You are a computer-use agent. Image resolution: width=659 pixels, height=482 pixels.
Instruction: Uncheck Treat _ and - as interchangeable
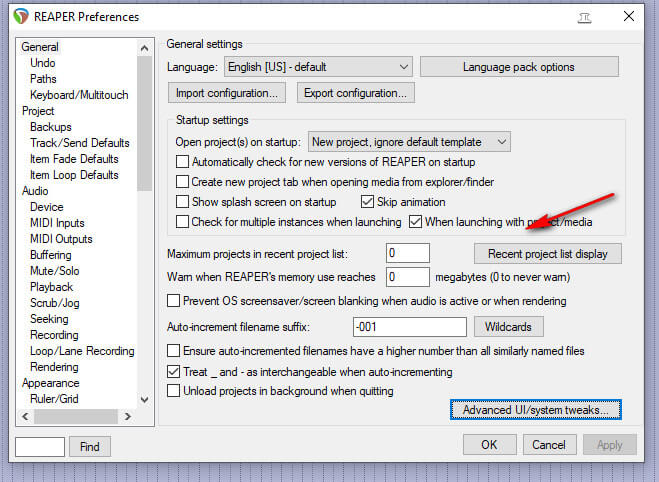click(x=174, y=371)
